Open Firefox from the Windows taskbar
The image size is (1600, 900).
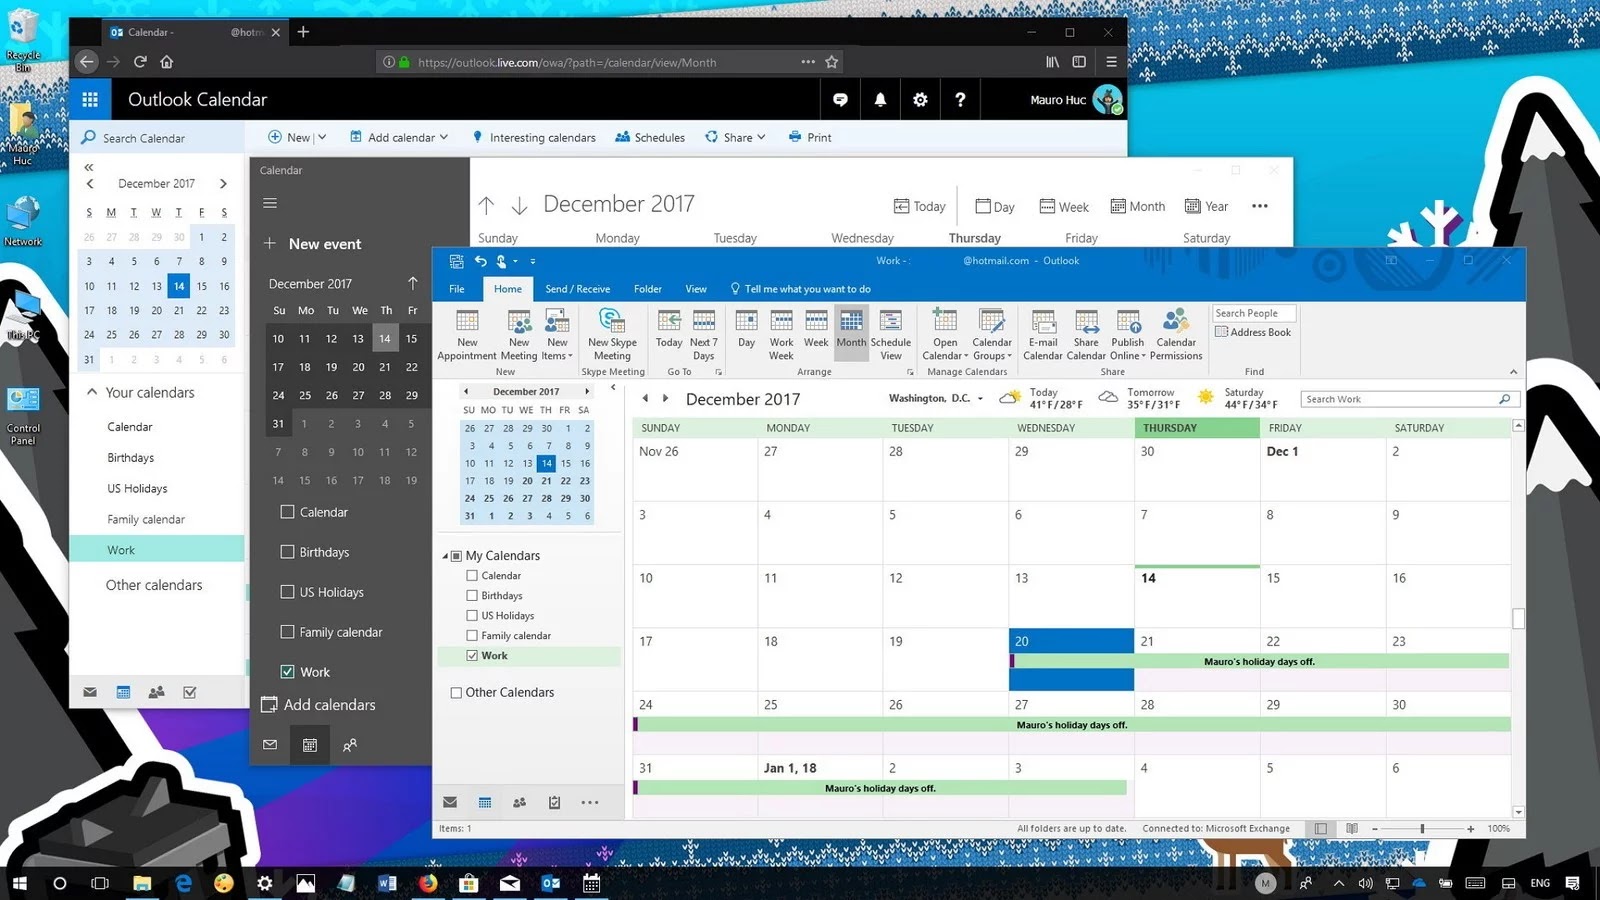(x=428, y=883)
